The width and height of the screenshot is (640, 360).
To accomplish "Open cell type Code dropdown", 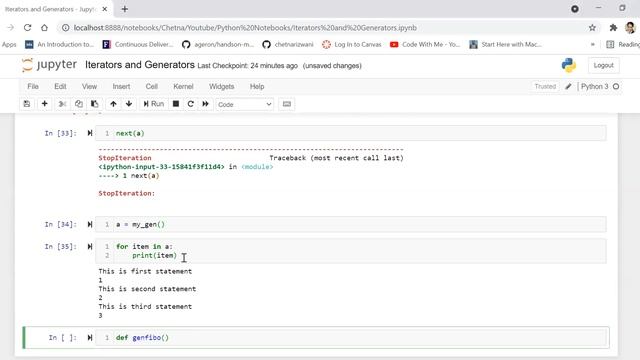I will coord(244,104).
